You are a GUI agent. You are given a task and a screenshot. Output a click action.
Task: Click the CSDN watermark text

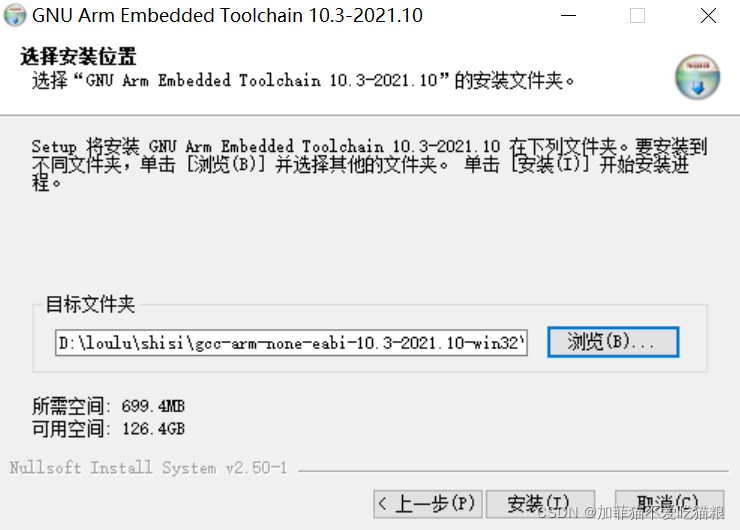pos(631,512)
